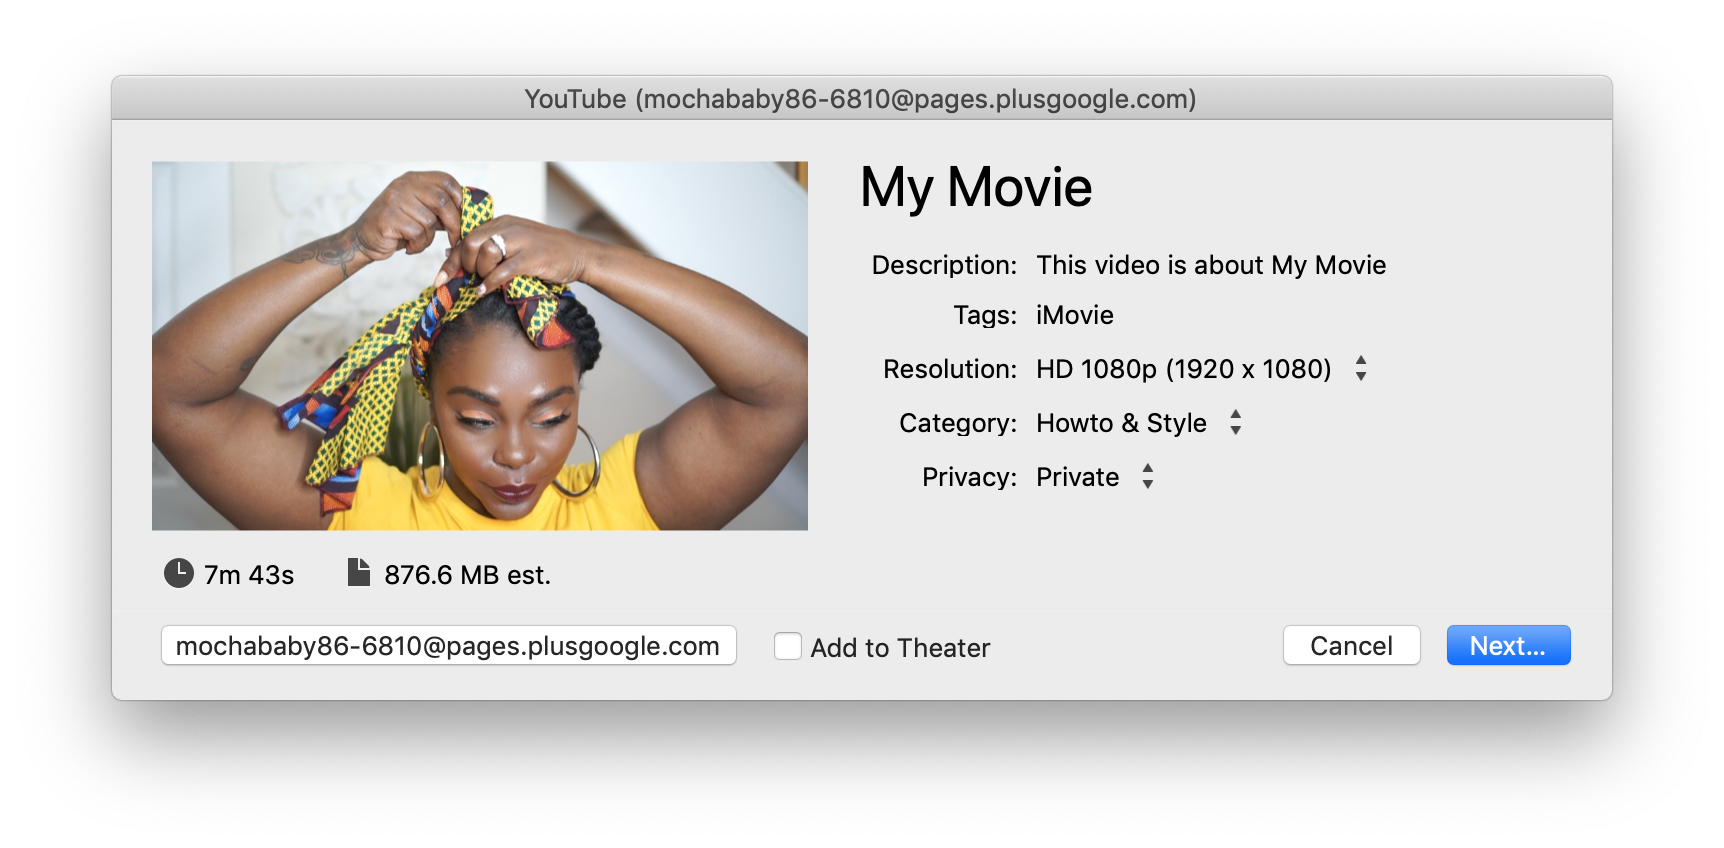Click the Tags: label
The height and width of the screenshot is (848, 1724).
coord(985,315)
